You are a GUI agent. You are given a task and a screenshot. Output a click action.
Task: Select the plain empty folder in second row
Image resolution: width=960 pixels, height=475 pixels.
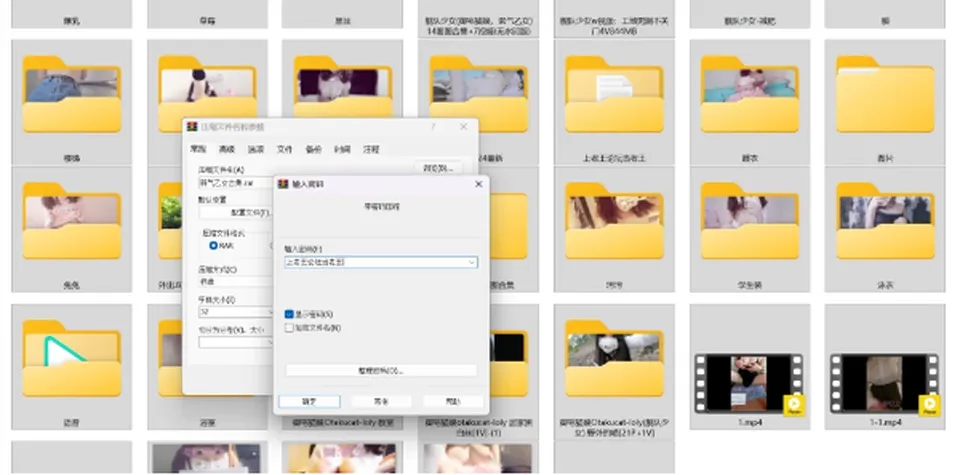tap(885, 94)
